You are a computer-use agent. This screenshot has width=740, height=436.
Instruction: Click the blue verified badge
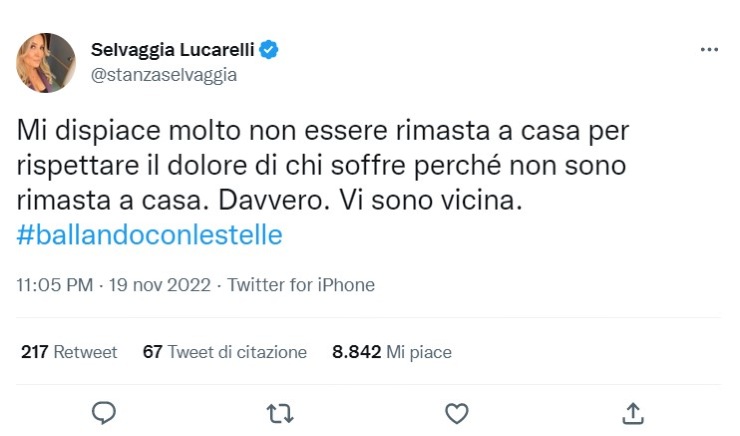269,49
